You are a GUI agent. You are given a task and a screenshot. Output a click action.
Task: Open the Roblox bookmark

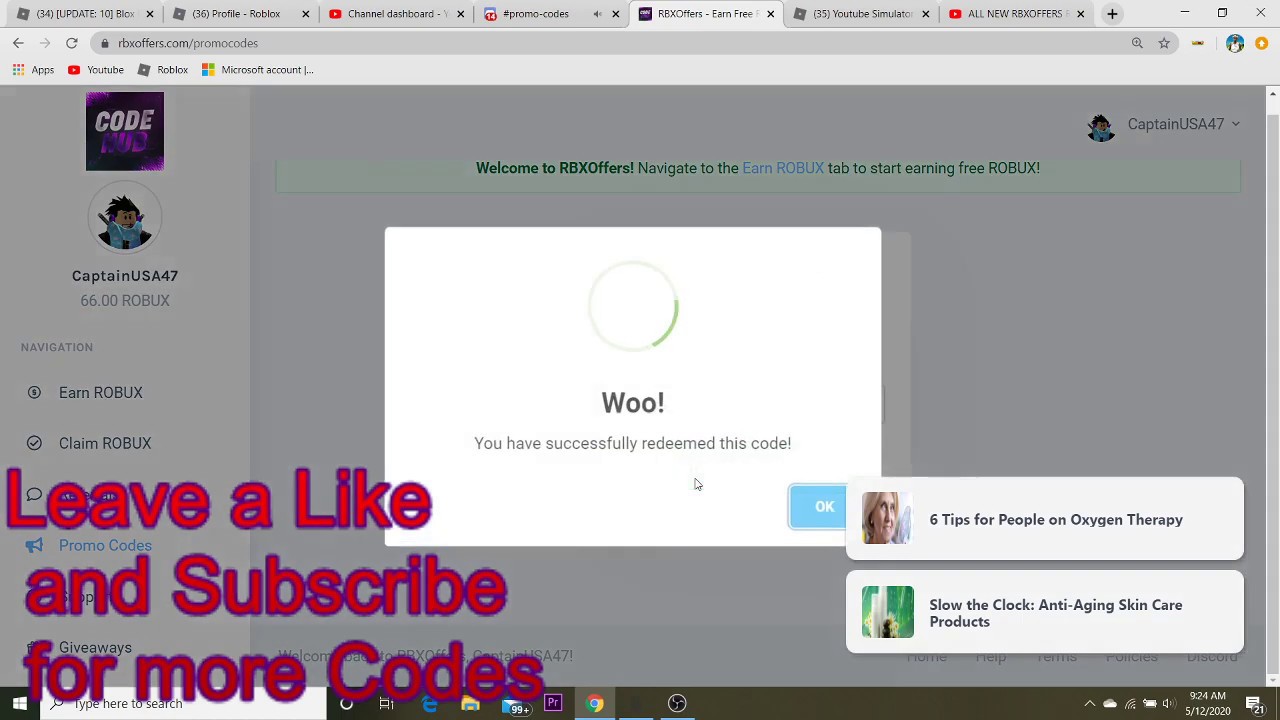point(163,70)
